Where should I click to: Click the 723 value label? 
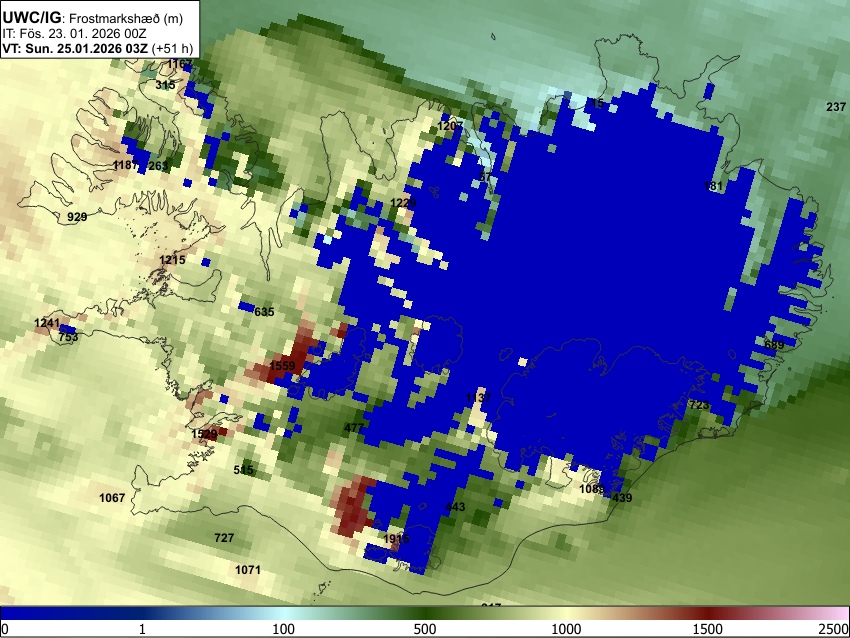pos(699,405)
